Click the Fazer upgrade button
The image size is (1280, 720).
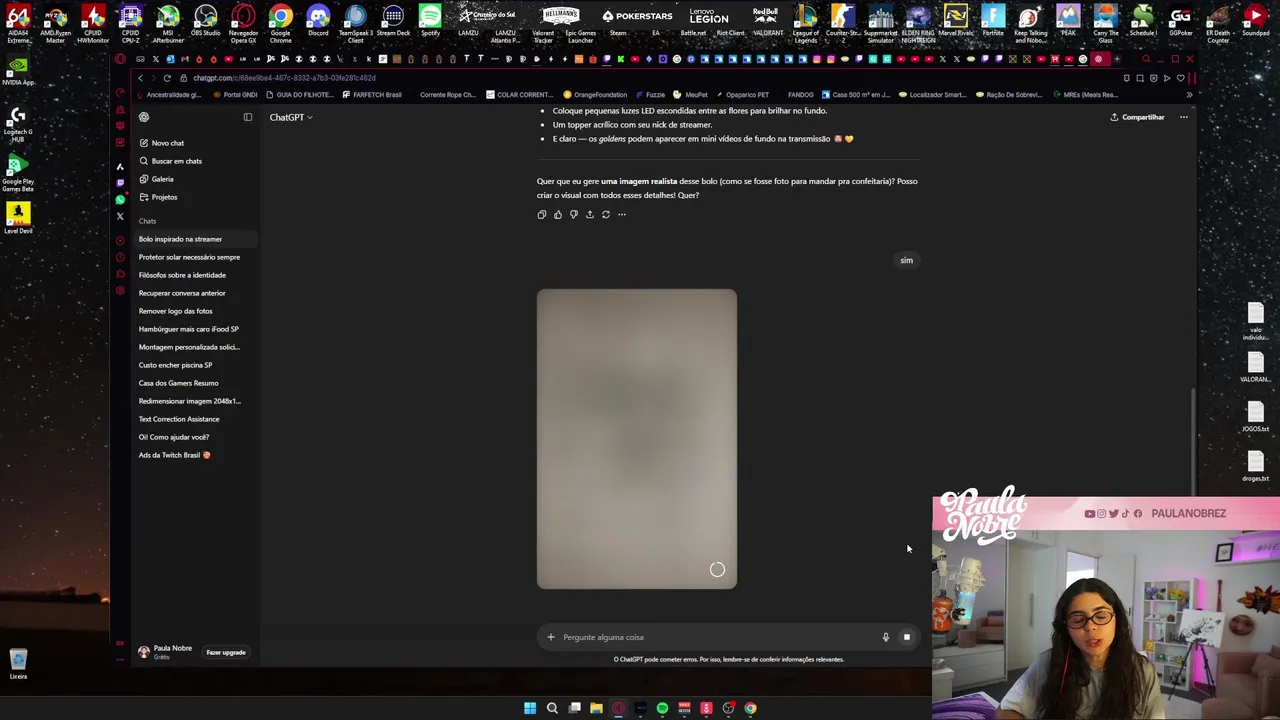coord(226,652)
